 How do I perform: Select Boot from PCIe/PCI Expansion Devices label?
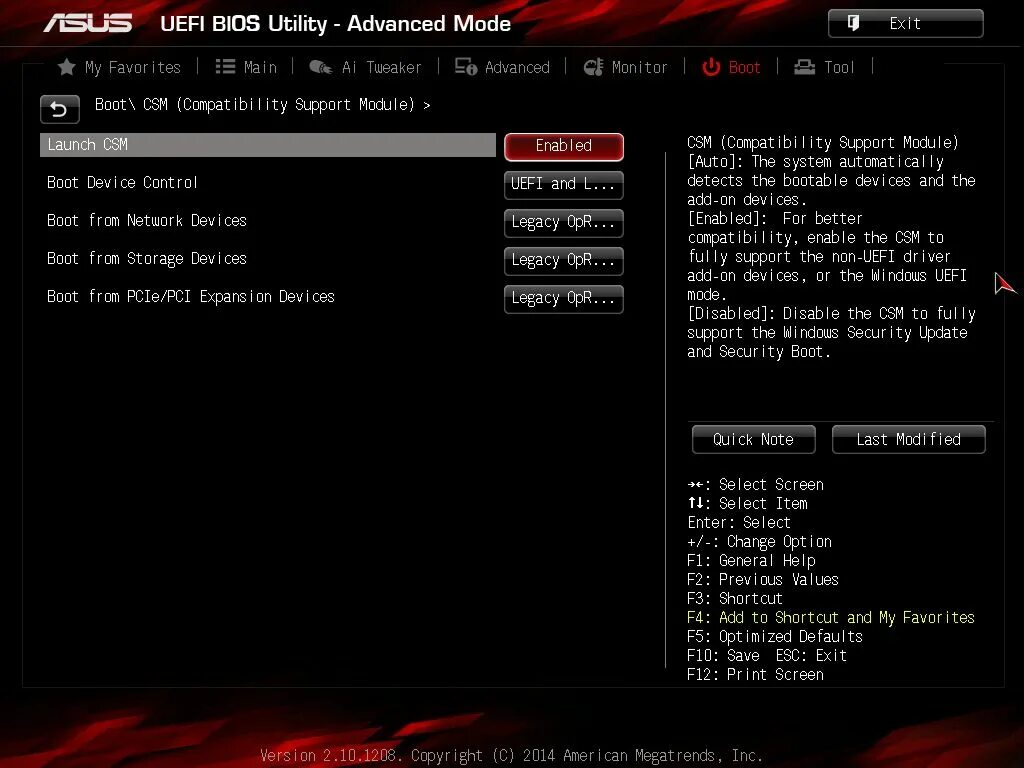[191, 296]
